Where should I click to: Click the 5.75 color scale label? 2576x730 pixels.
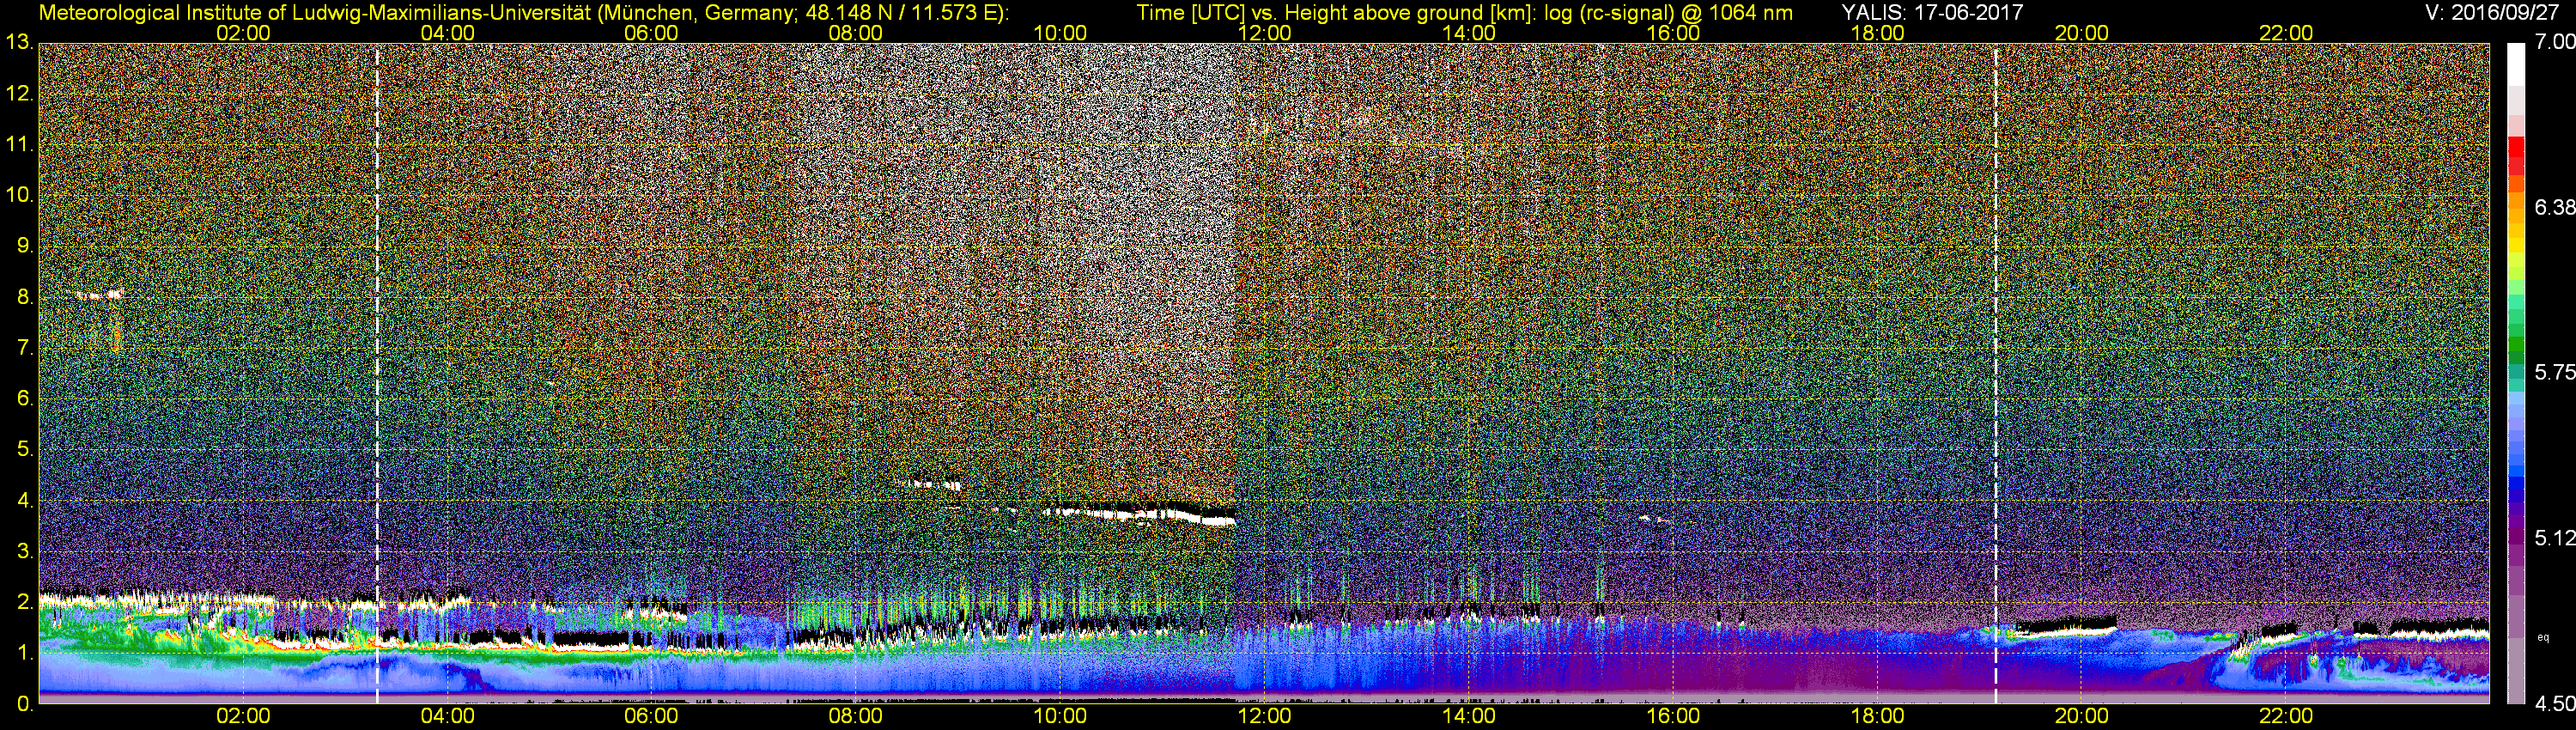point(2554,372)
